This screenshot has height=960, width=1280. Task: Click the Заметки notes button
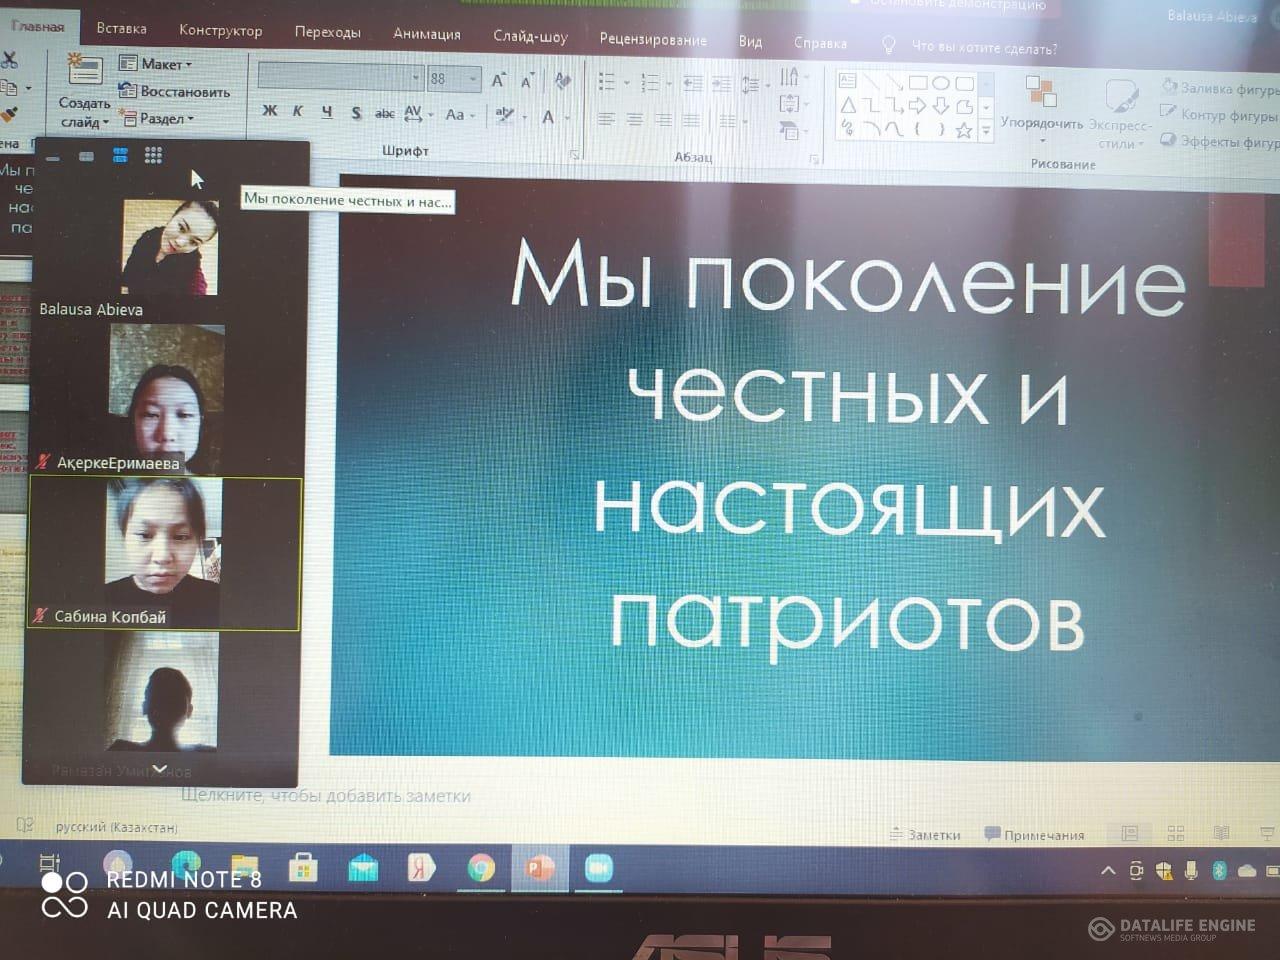click(x=926, y=835)
